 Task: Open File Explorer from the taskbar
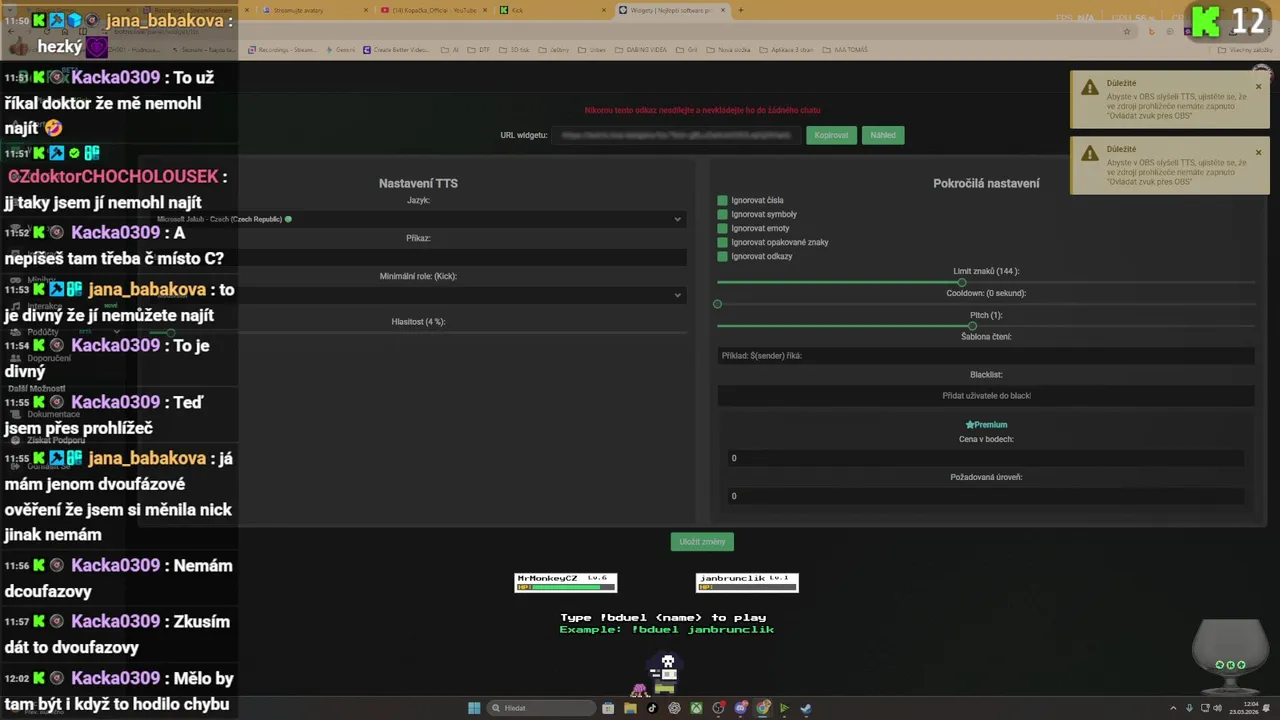630,708
